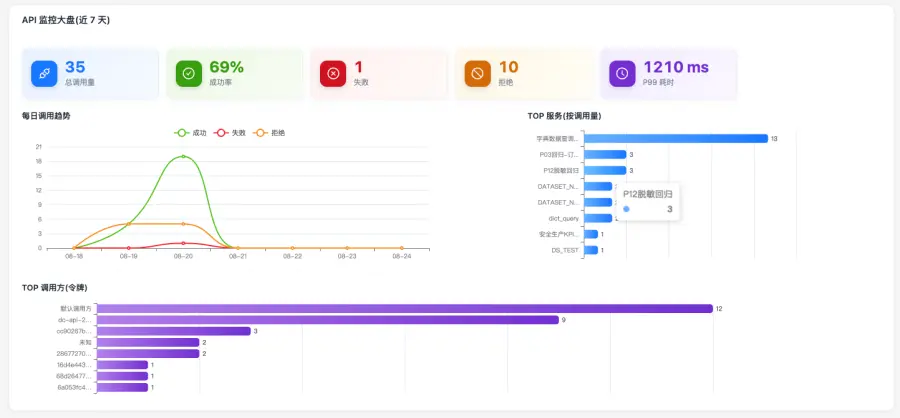Click the 安全生产KPI blue bar

click(591, 234)
